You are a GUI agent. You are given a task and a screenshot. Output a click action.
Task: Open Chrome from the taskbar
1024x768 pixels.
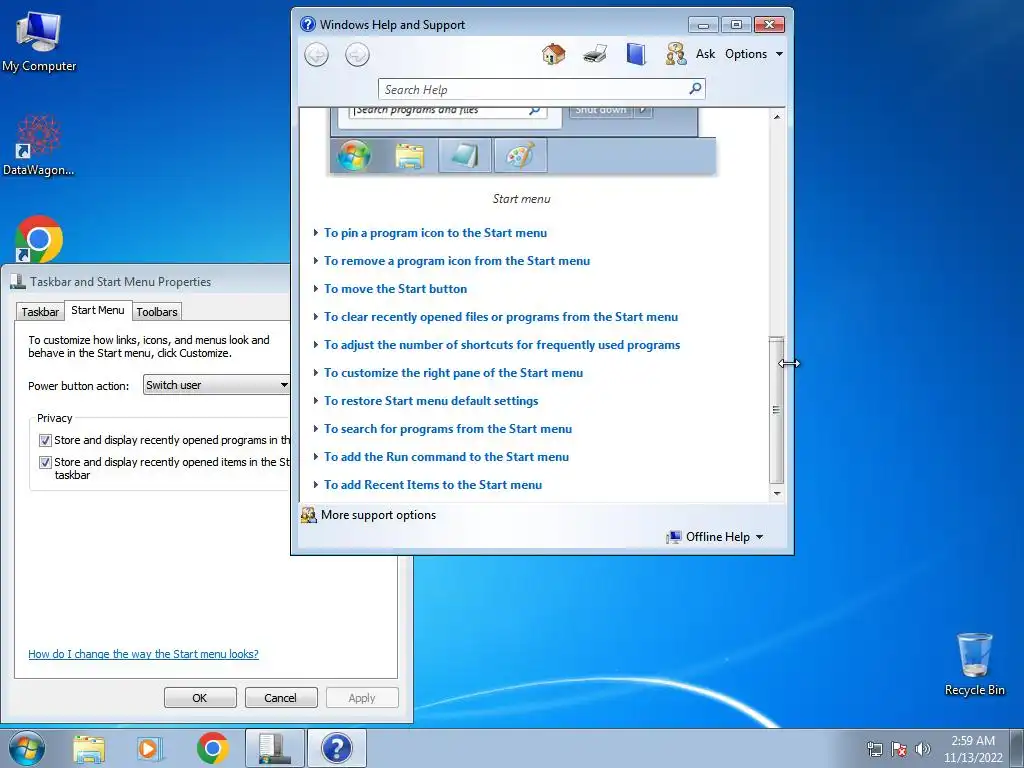212,748
